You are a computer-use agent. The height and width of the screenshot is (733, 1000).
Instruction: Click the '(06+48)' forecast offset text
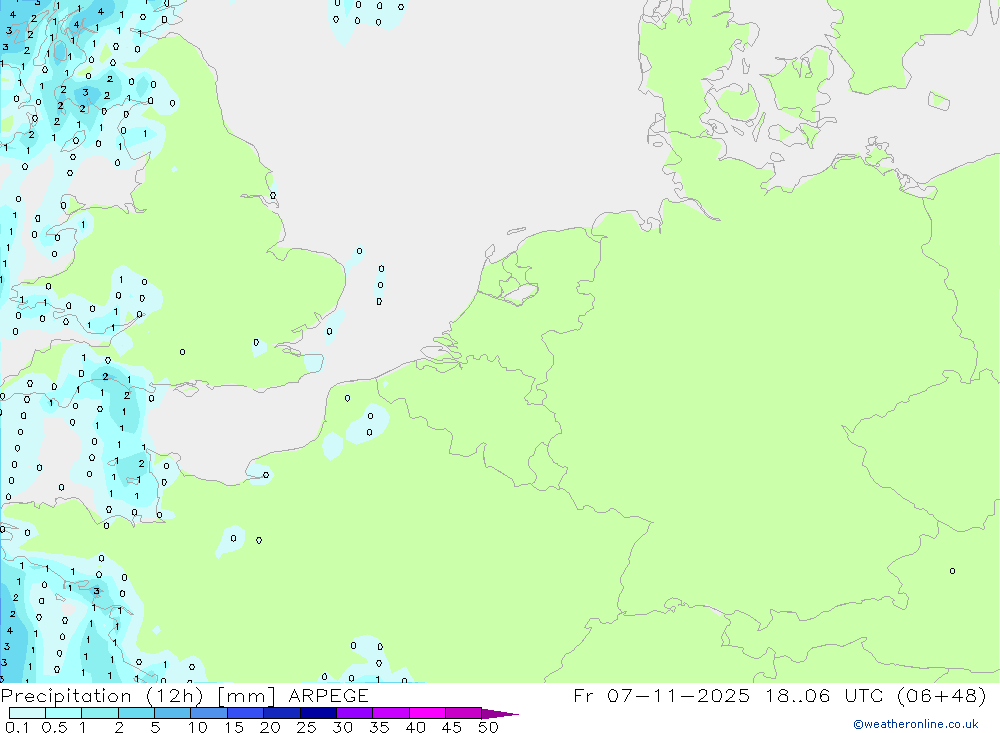click(x=941, y=695)
